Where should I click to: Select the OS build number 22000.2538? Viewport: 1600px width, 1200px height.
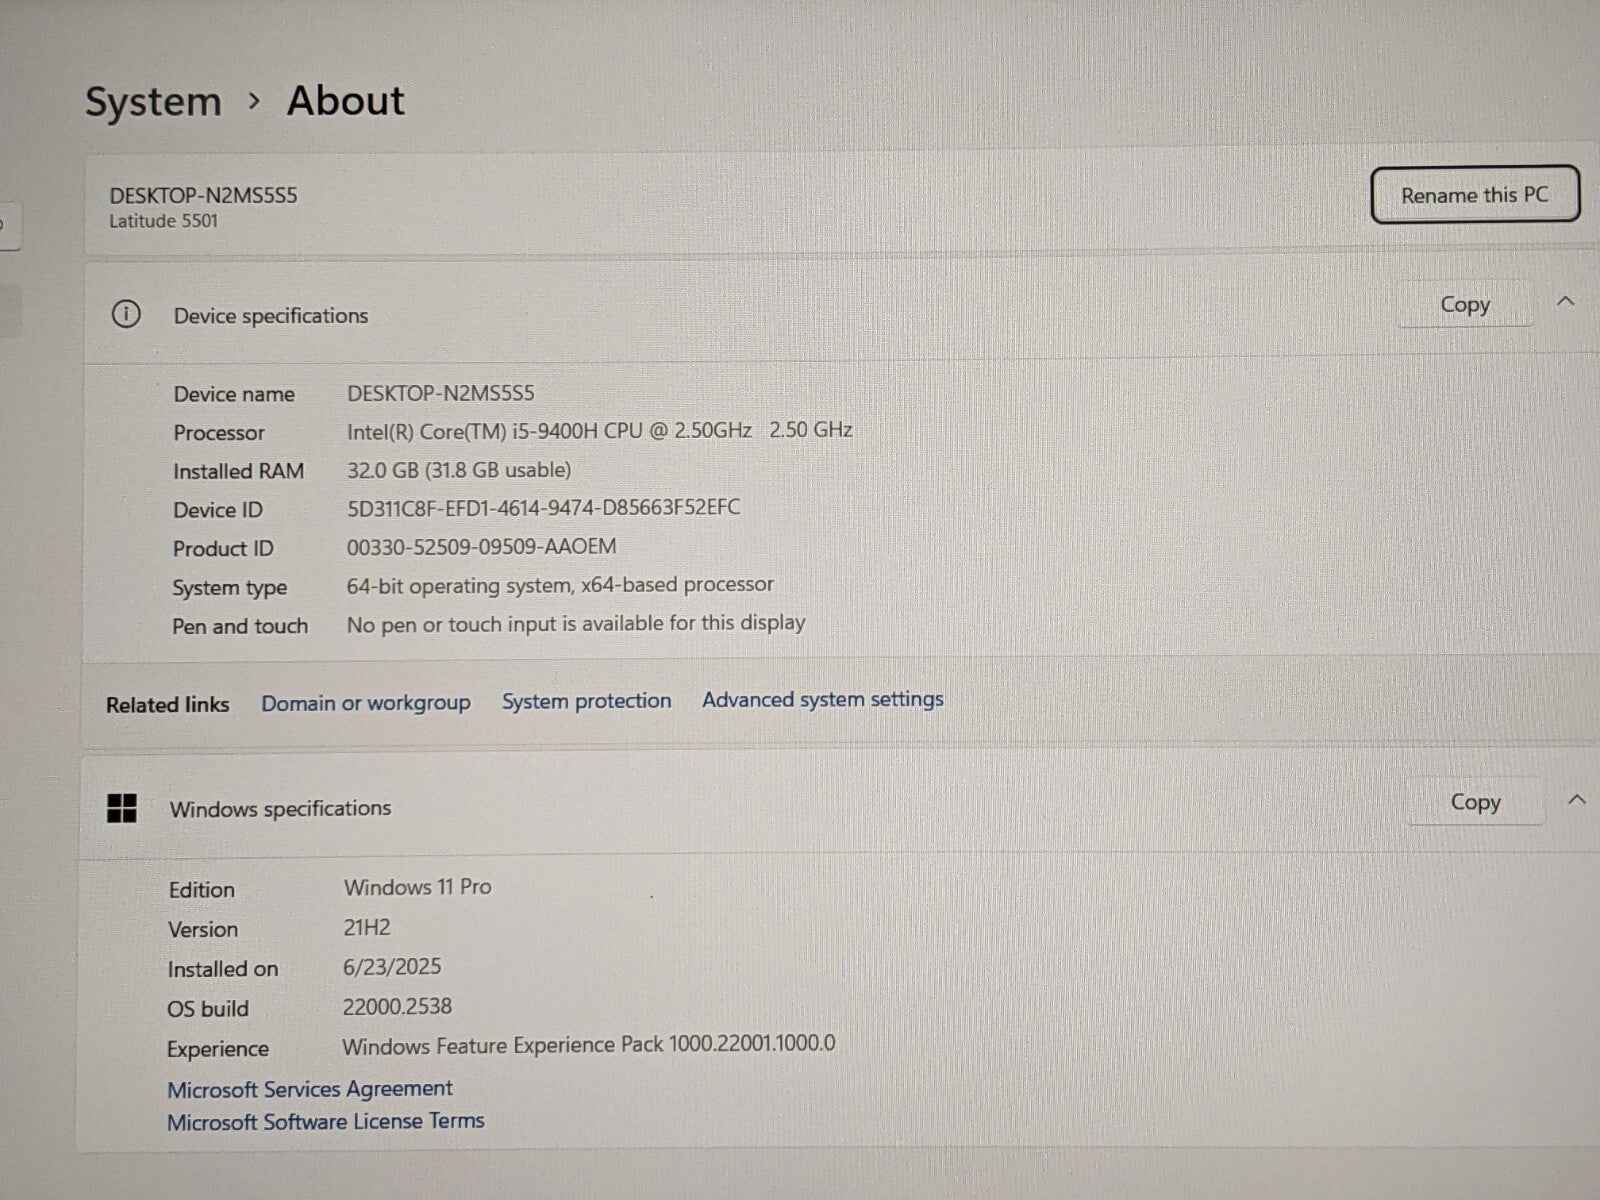pyautogui.click(x=397, y=1005)
